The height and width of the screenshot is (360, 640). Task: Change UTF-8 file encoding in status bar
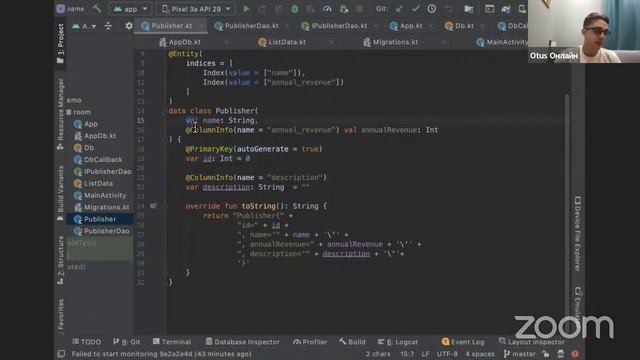click(x=447, y=354)
